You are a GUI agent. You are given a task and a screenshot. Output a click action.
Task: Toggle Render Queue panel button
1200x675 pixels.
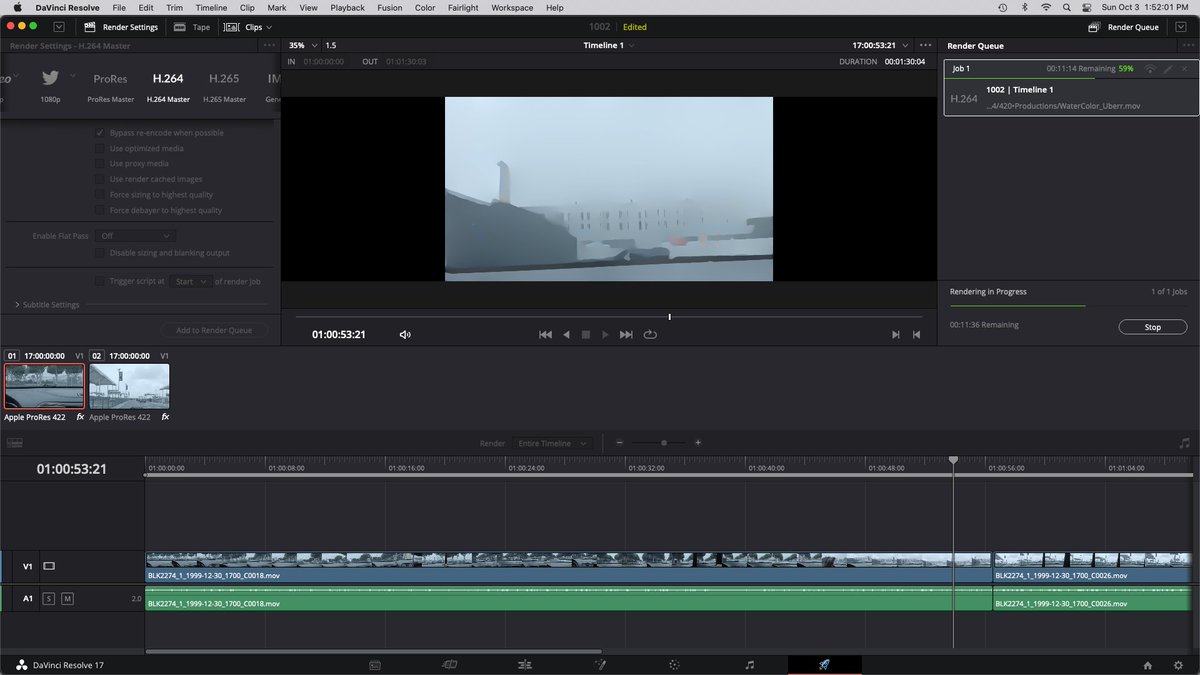pos(1124,27)
